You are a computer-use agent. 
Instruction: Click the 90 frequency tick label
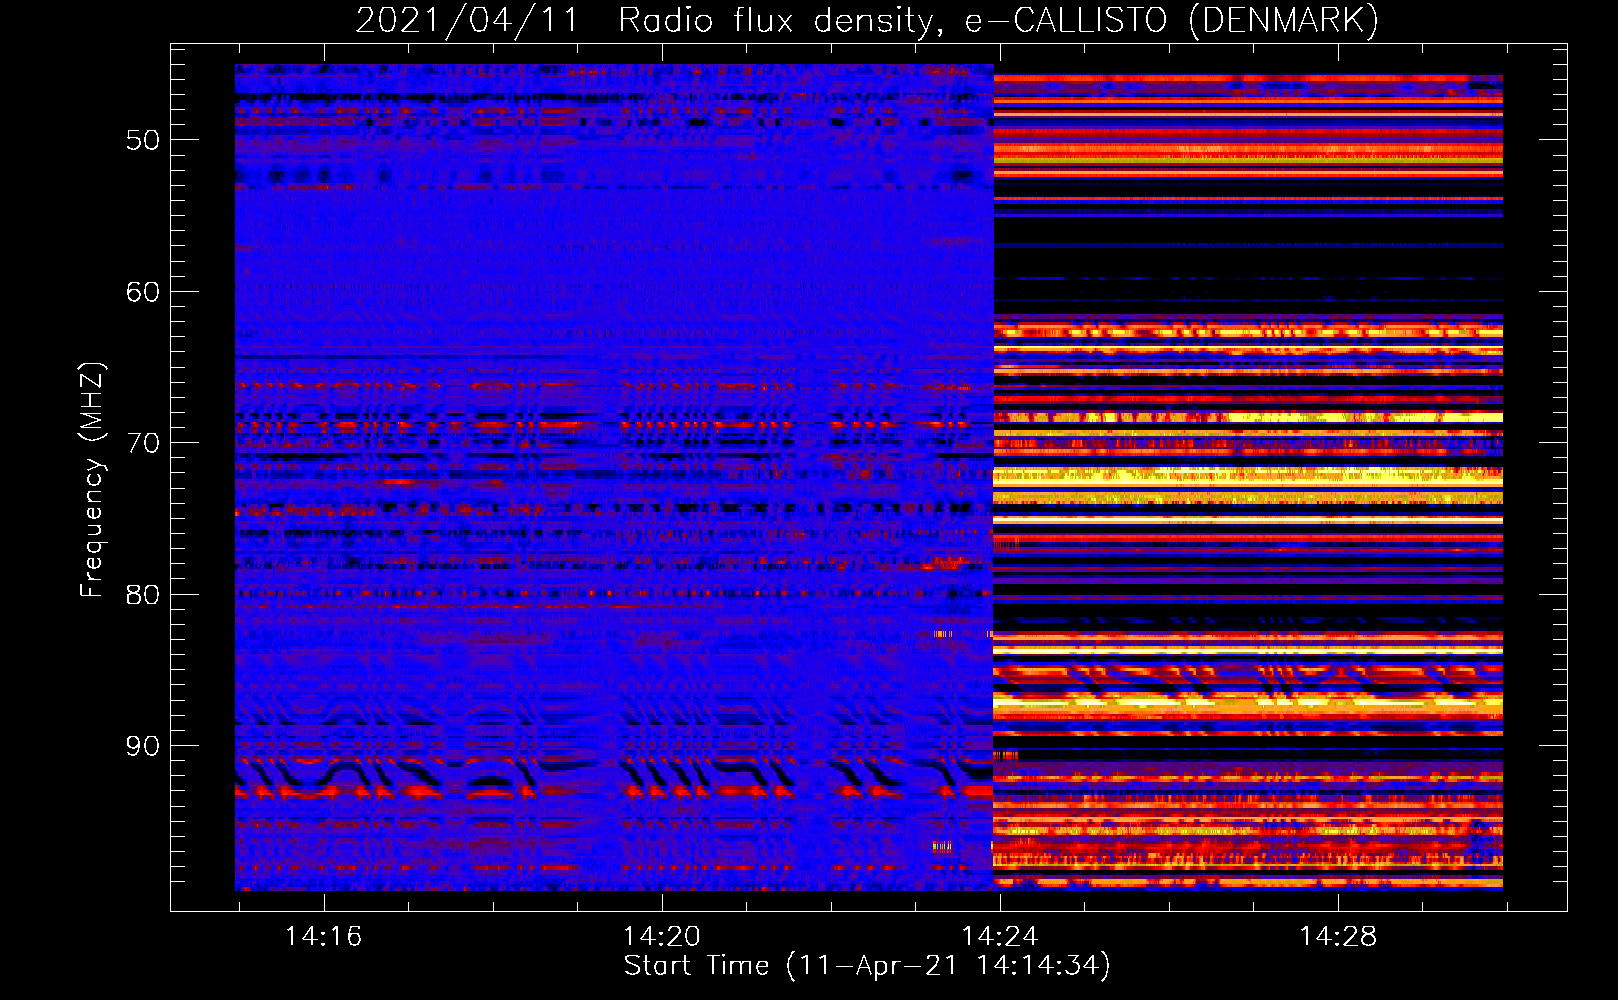pos(143,747)
